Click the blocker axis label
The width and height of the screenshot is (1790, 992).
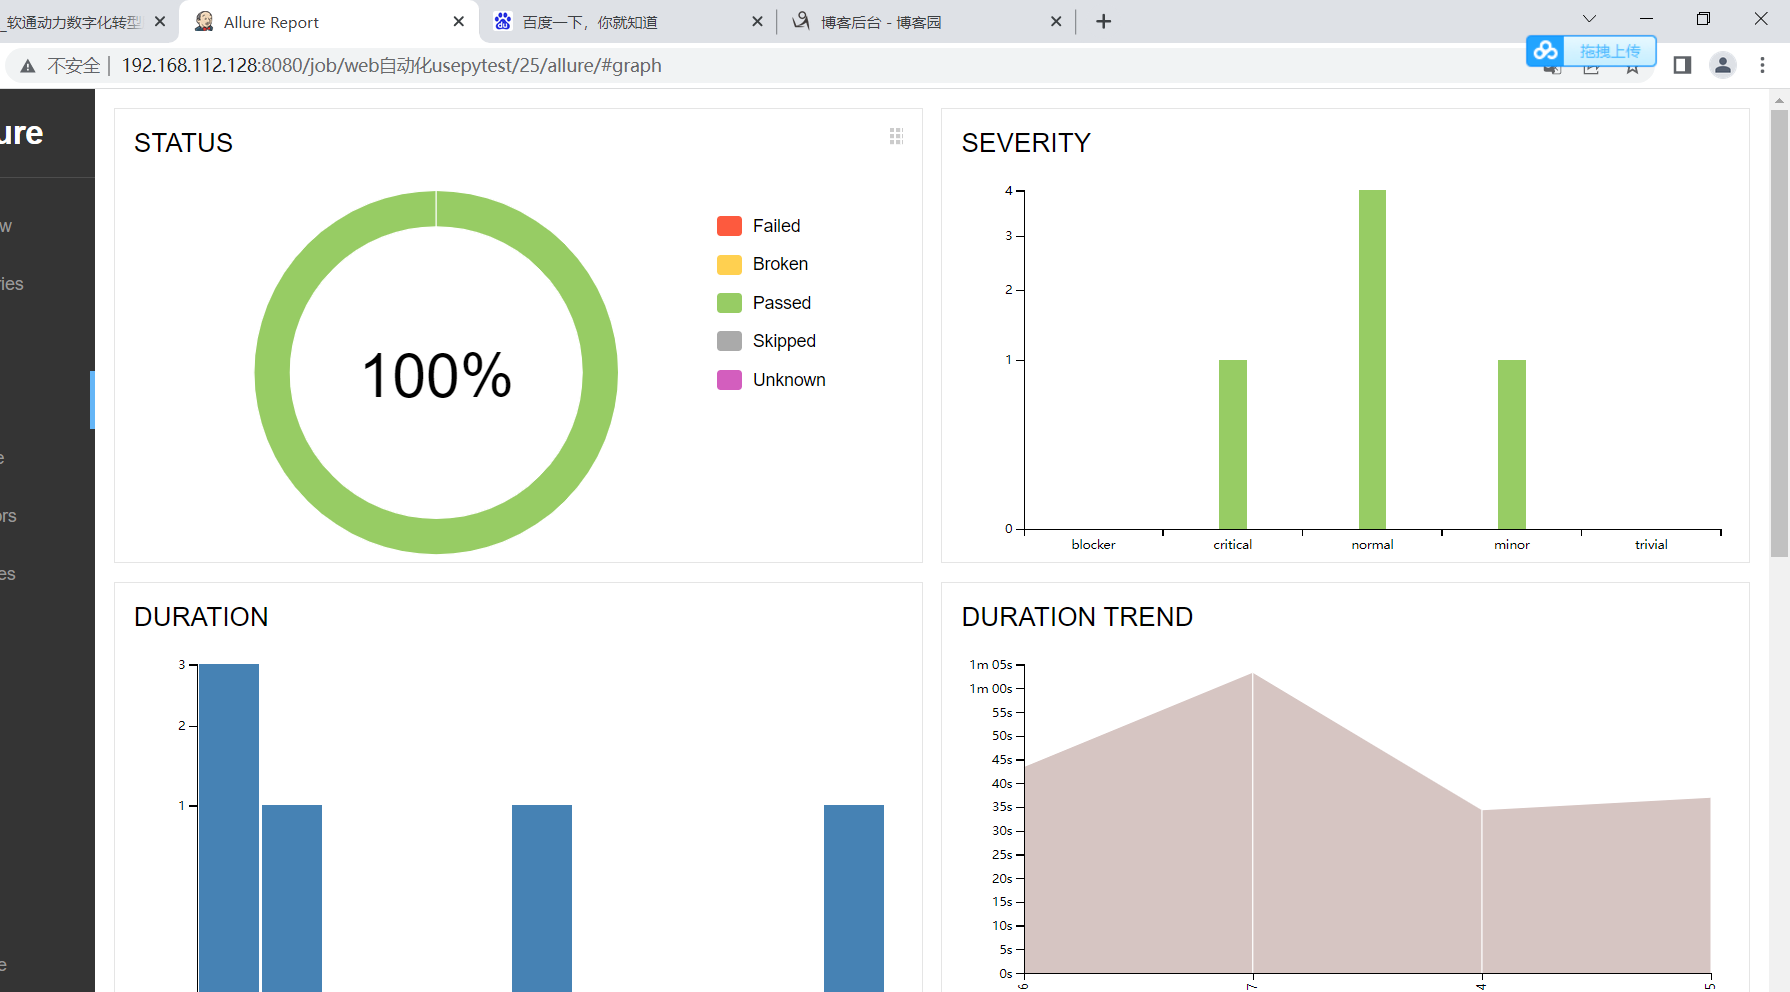tap(1093, 545)
